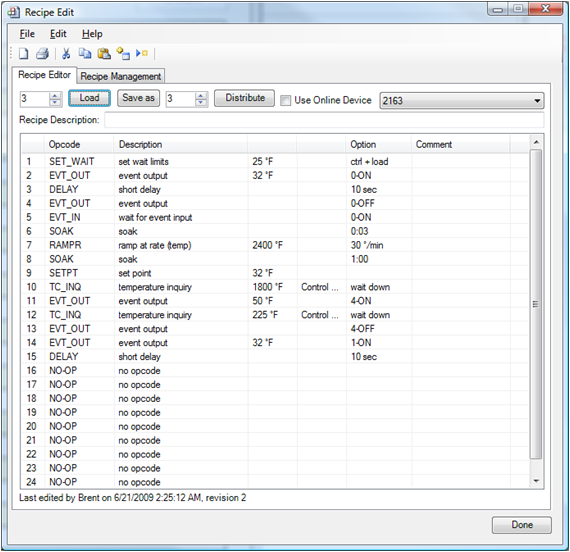Click the New document toolbar icon
Screen dimensions: 570x552
pyautogui.click(x=24, y=54)
